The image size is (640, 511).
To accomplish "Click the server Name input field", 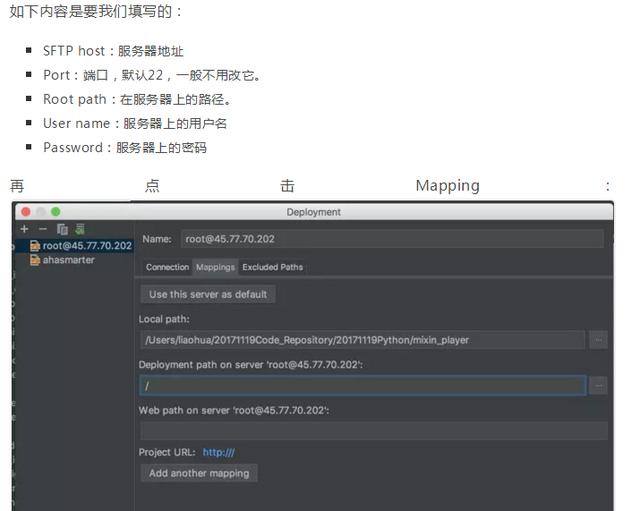I will tap(392, 239).
